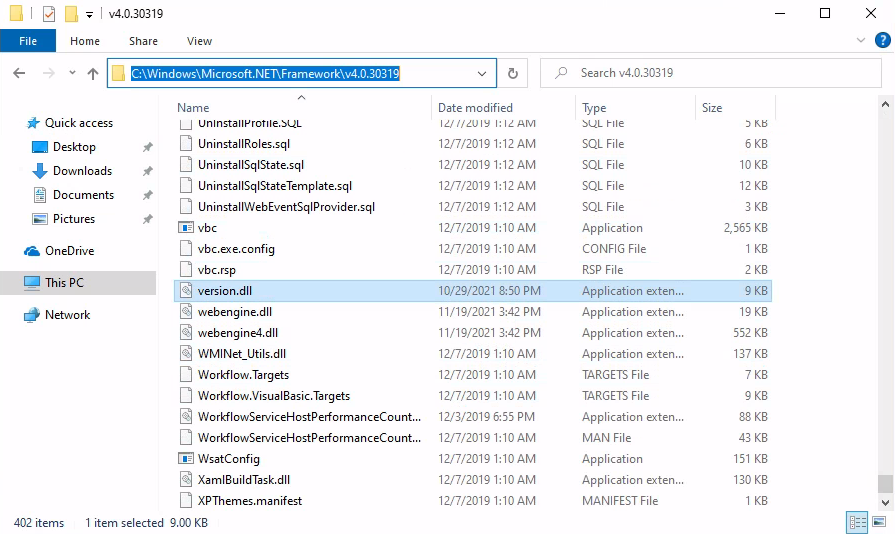Click the OneDrive cloud icon
This screenshot has width=895, height=534.
coord(32,251)
